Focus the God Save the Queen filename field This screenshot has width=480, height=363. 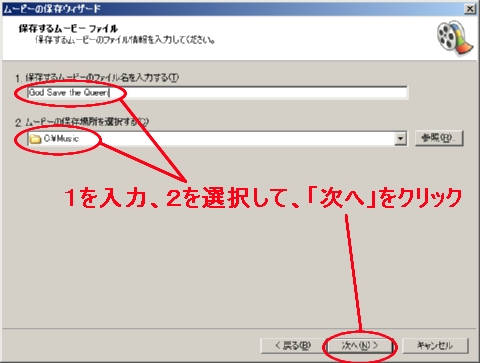point(217,92)
